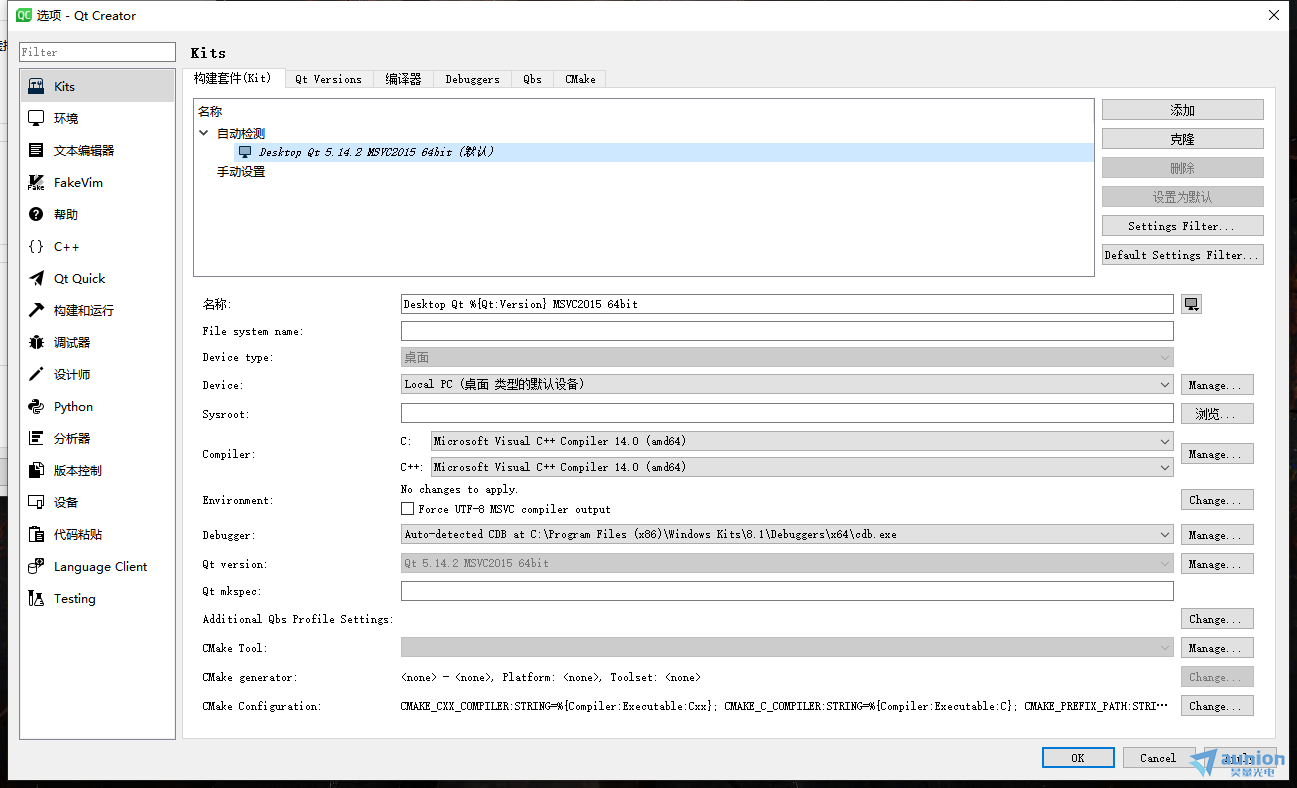Open the Qt Quick settings category

[x=97, y=278]
